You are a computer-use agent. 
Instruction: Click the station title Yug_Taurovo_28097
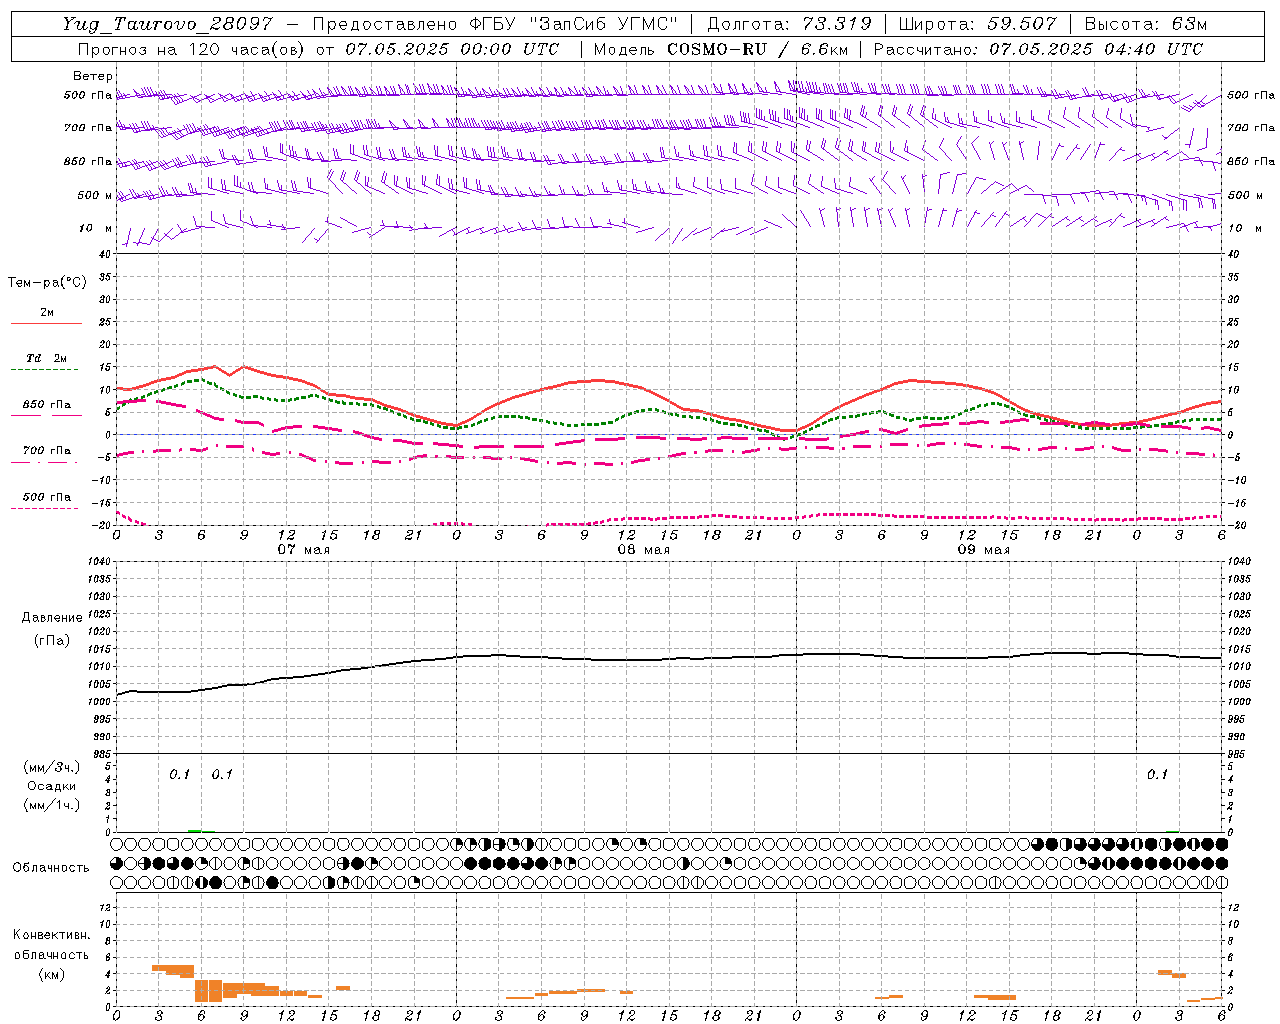[x=167, y=24]
